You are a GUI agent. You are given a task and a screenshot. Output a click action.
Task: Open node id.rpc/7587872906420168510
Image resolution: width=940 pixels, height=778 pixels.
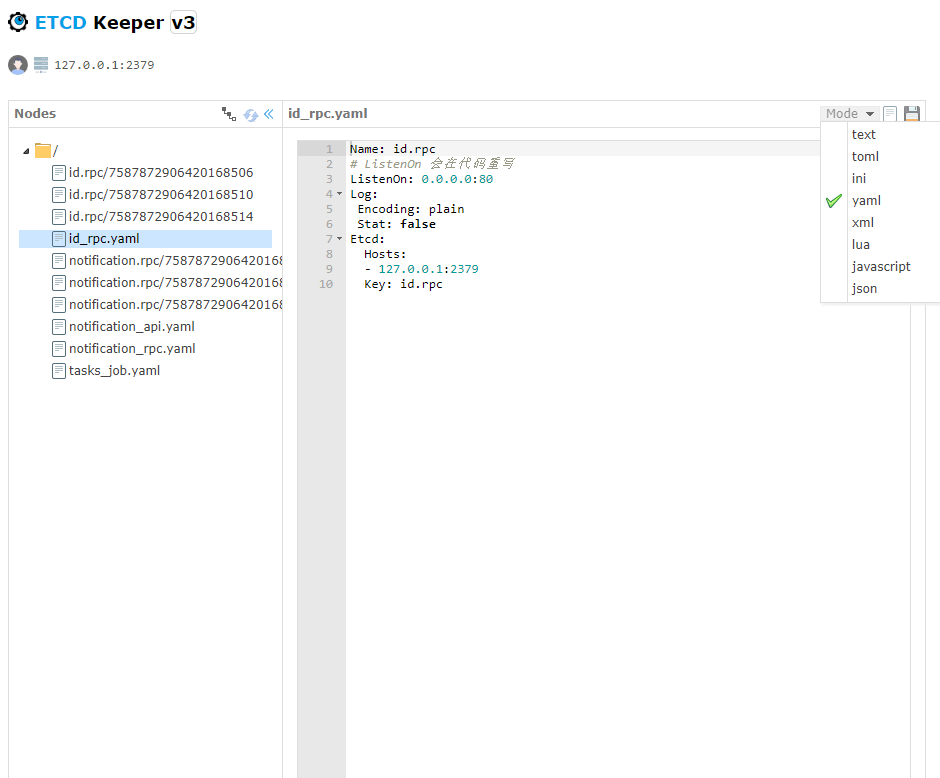click(161, 195)
